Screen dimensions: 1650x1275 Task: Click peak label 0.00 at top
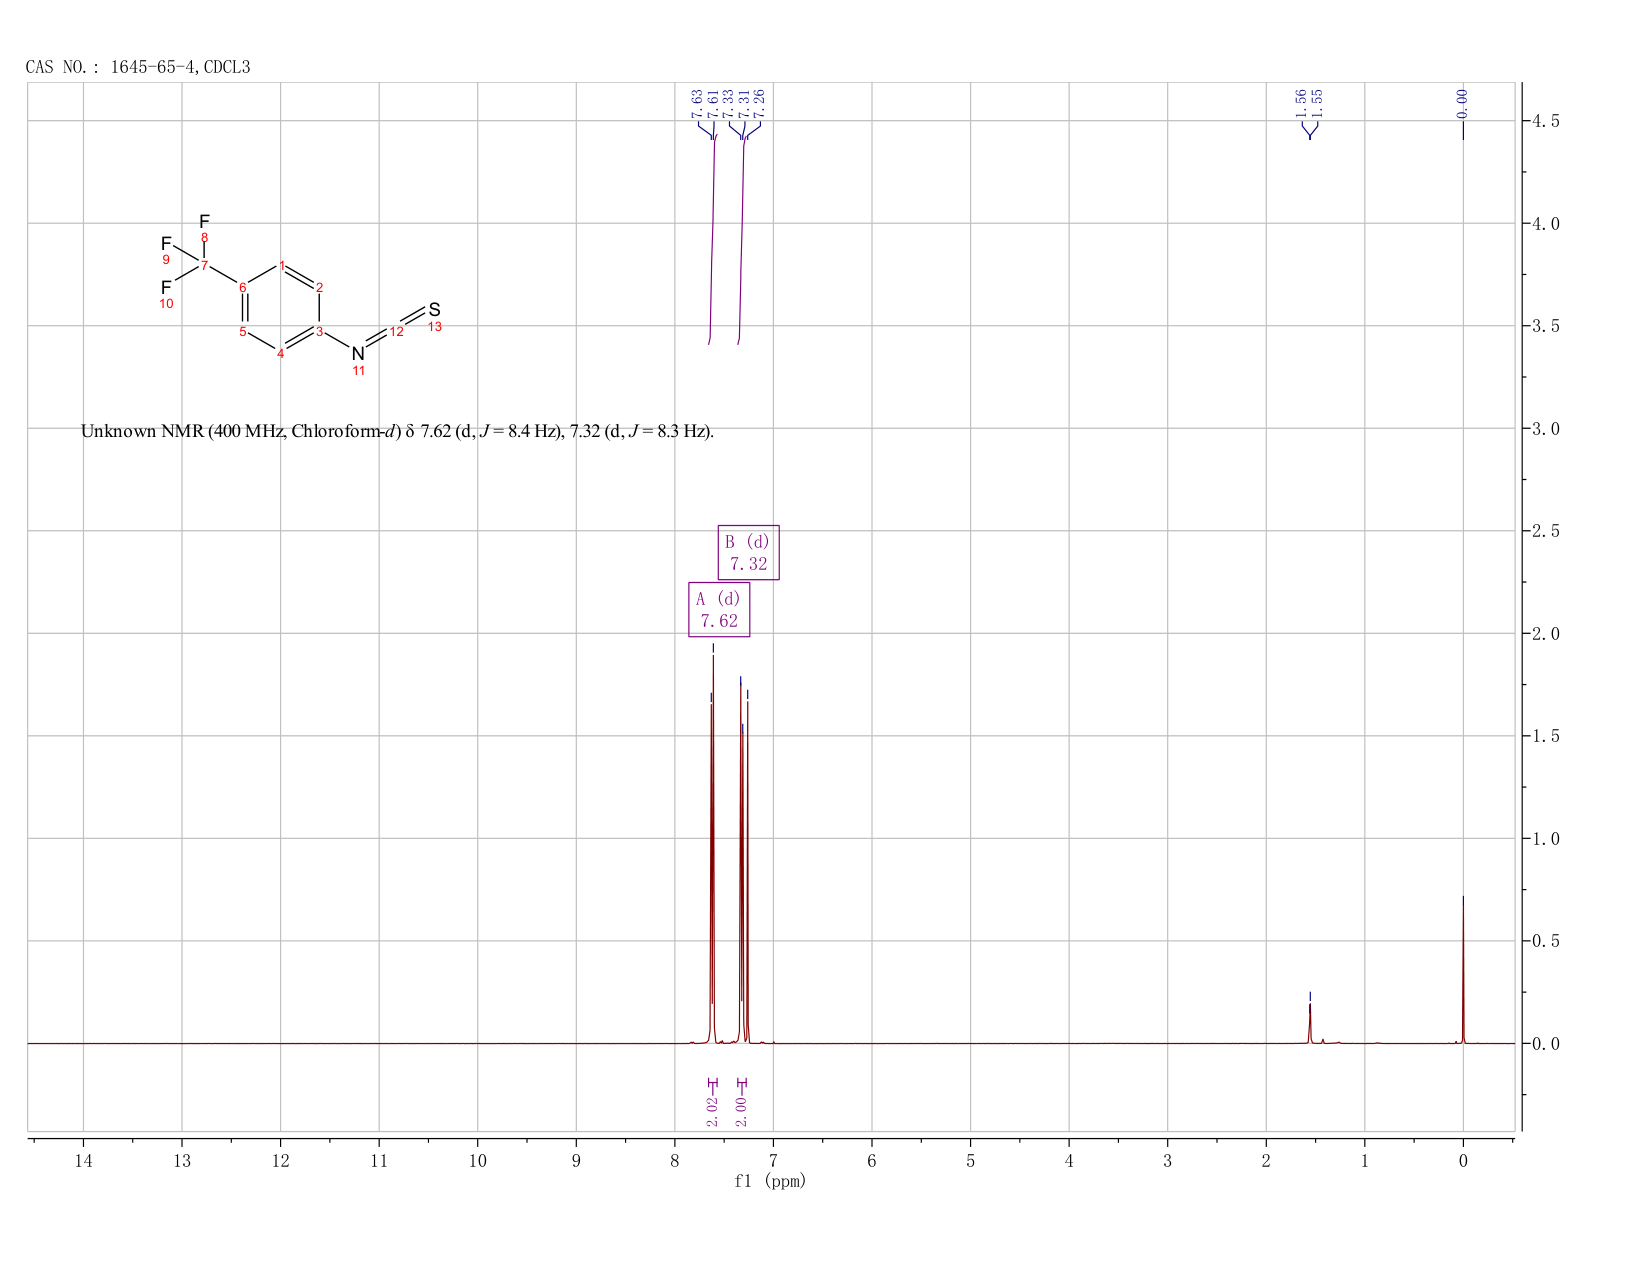coord(1463,103)
